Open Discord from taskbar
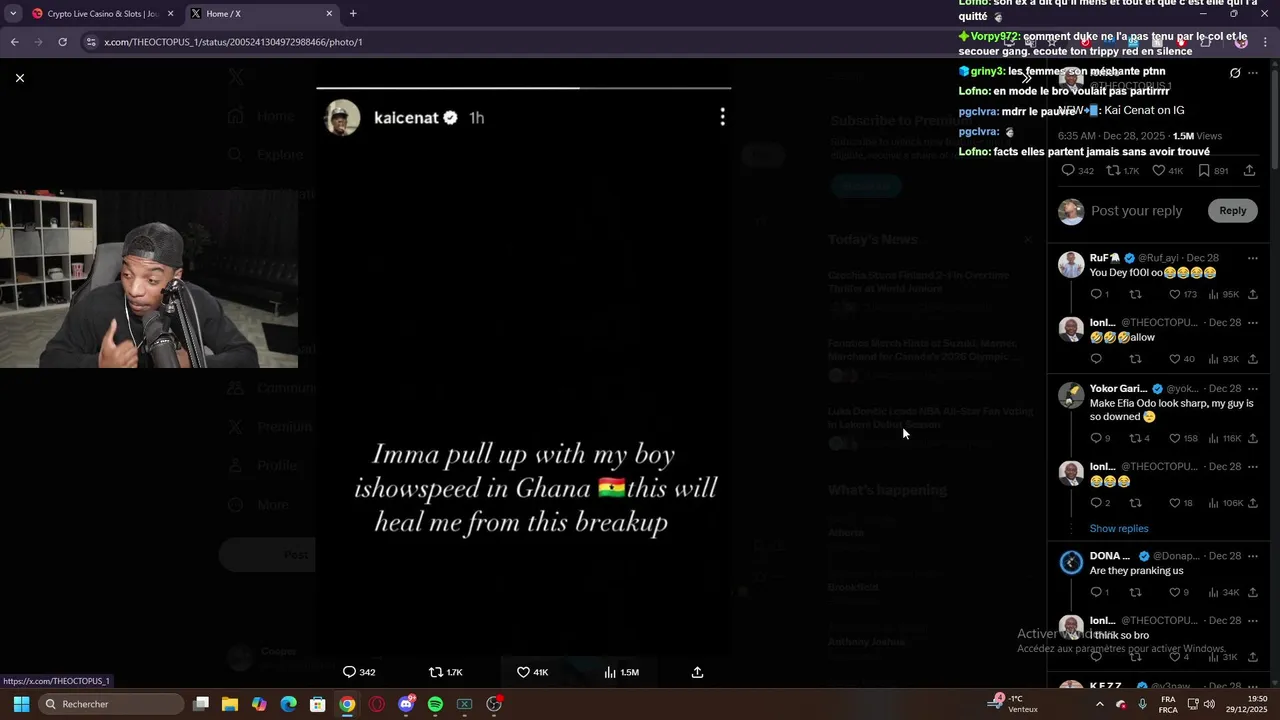 pos(406,704)
